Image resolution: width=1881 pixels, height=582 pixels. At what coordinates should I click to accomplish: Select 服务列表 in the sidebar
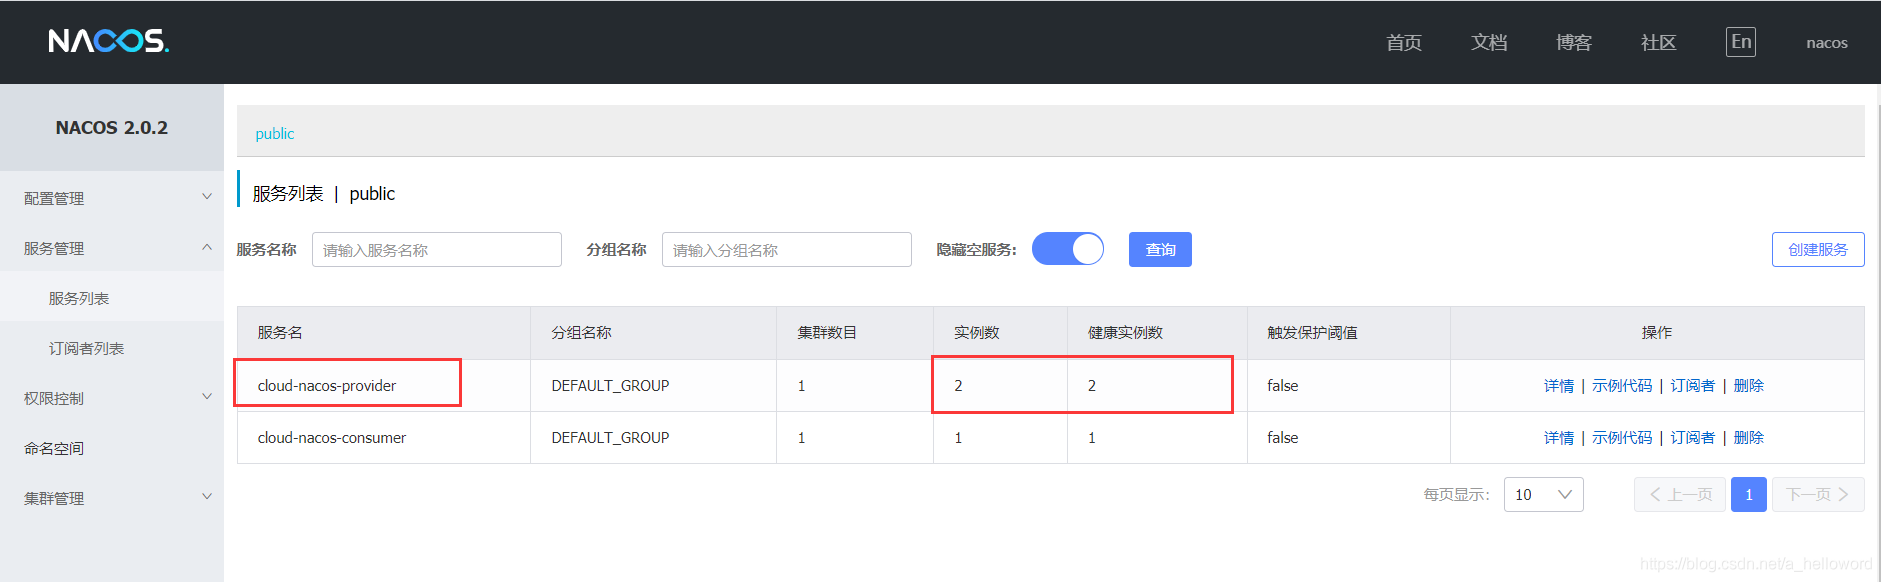(79, 299)
